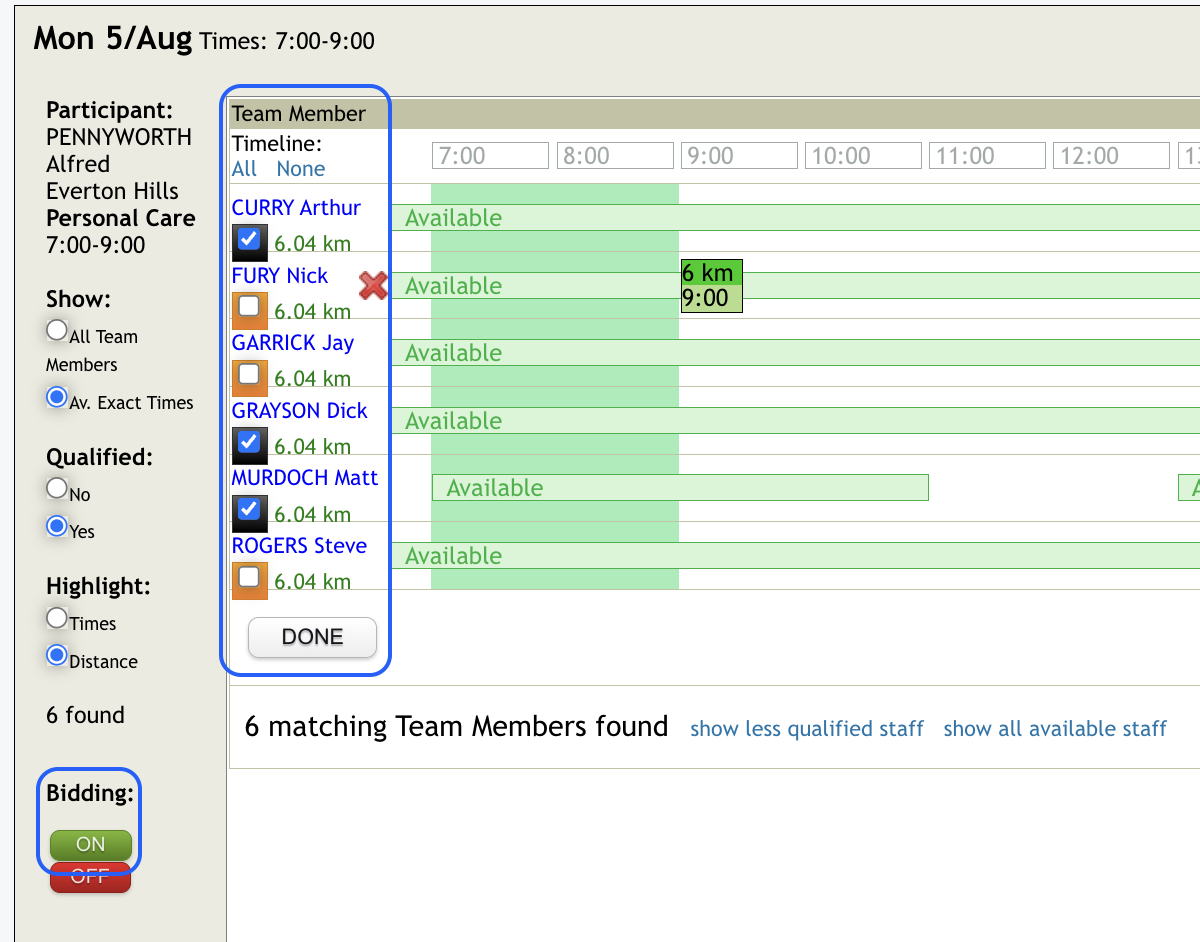Check the ROGERS Steve checkbox
This screenshot has height=942, width=1200.
249,577
